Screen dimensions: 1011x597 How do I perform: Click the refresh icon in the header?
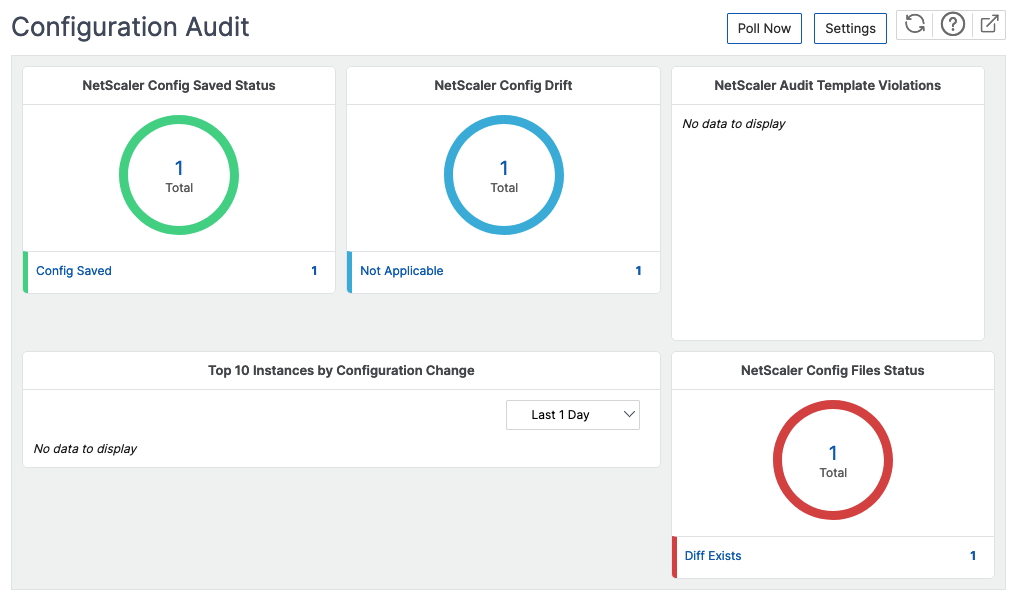(x=914, y=24)
